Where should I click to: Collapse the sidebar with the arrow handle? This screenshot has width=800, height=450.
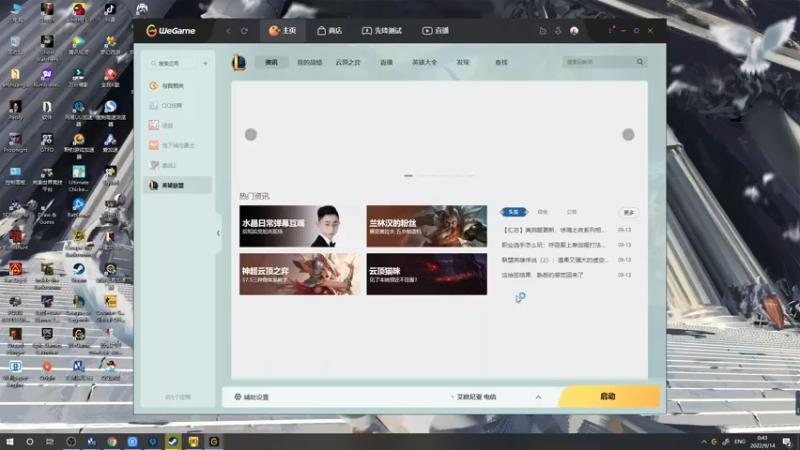pos(218,233)
